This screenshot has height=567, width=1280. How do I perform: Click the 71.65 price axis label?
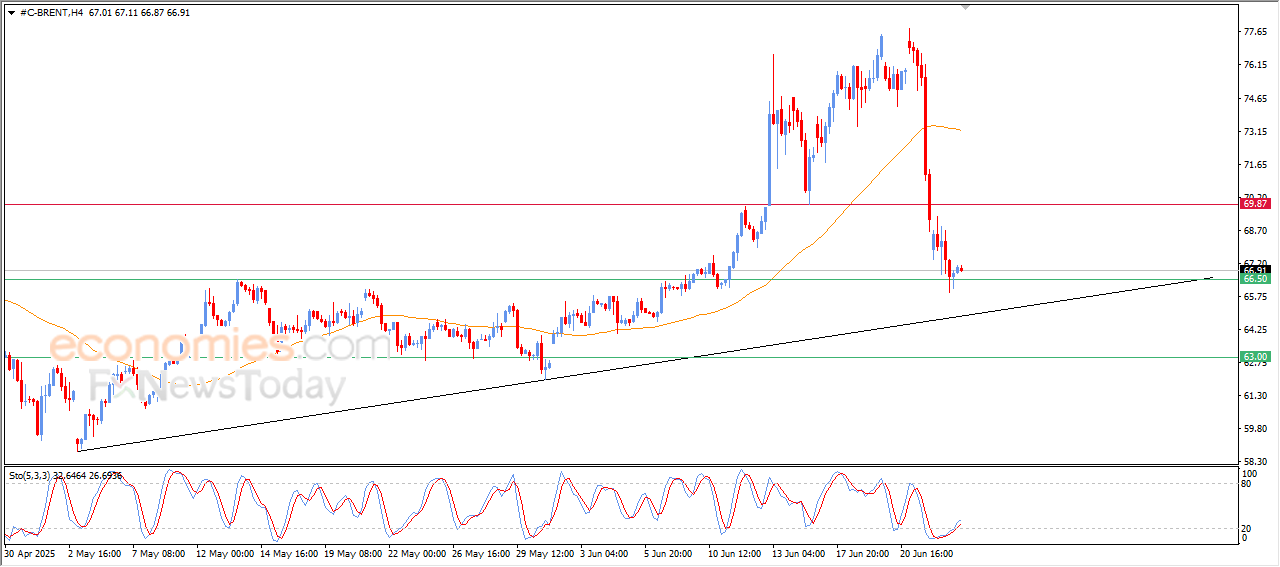1255,164
